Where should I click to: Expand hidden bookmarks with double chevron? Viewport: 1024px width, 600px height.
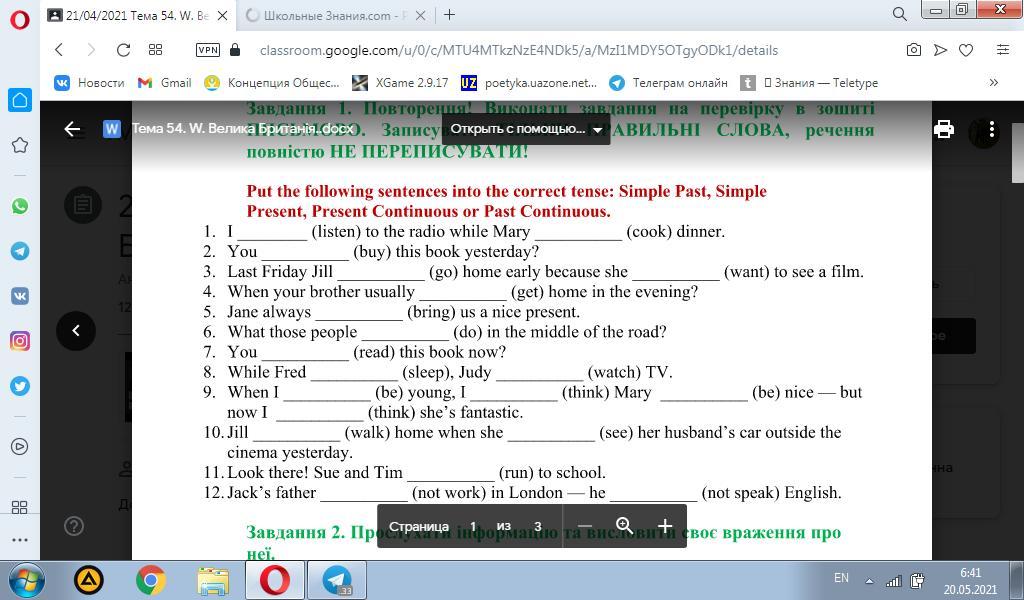pos(993,83)
